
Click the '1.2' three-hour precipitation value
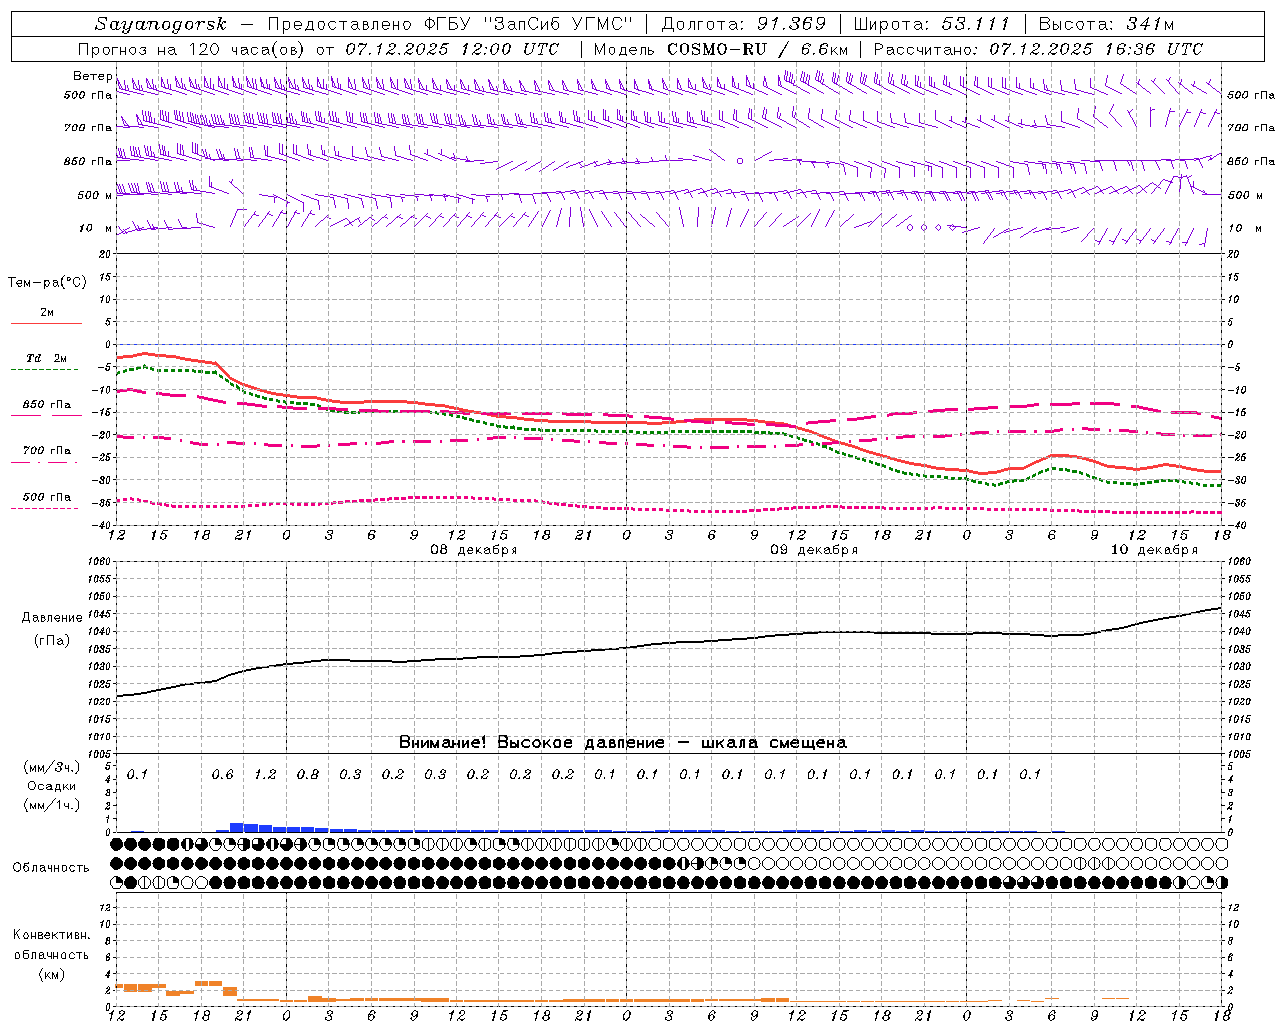265,775
